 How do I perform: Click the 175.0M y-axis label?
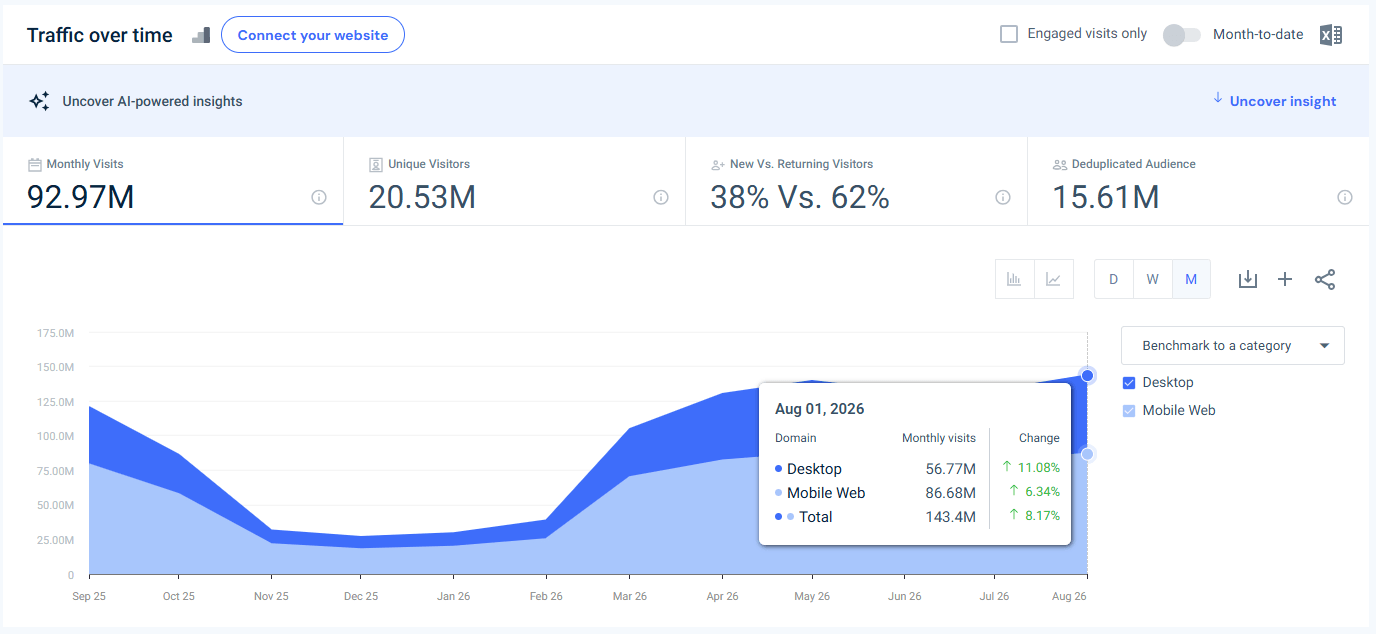click(x=55, y=333)
